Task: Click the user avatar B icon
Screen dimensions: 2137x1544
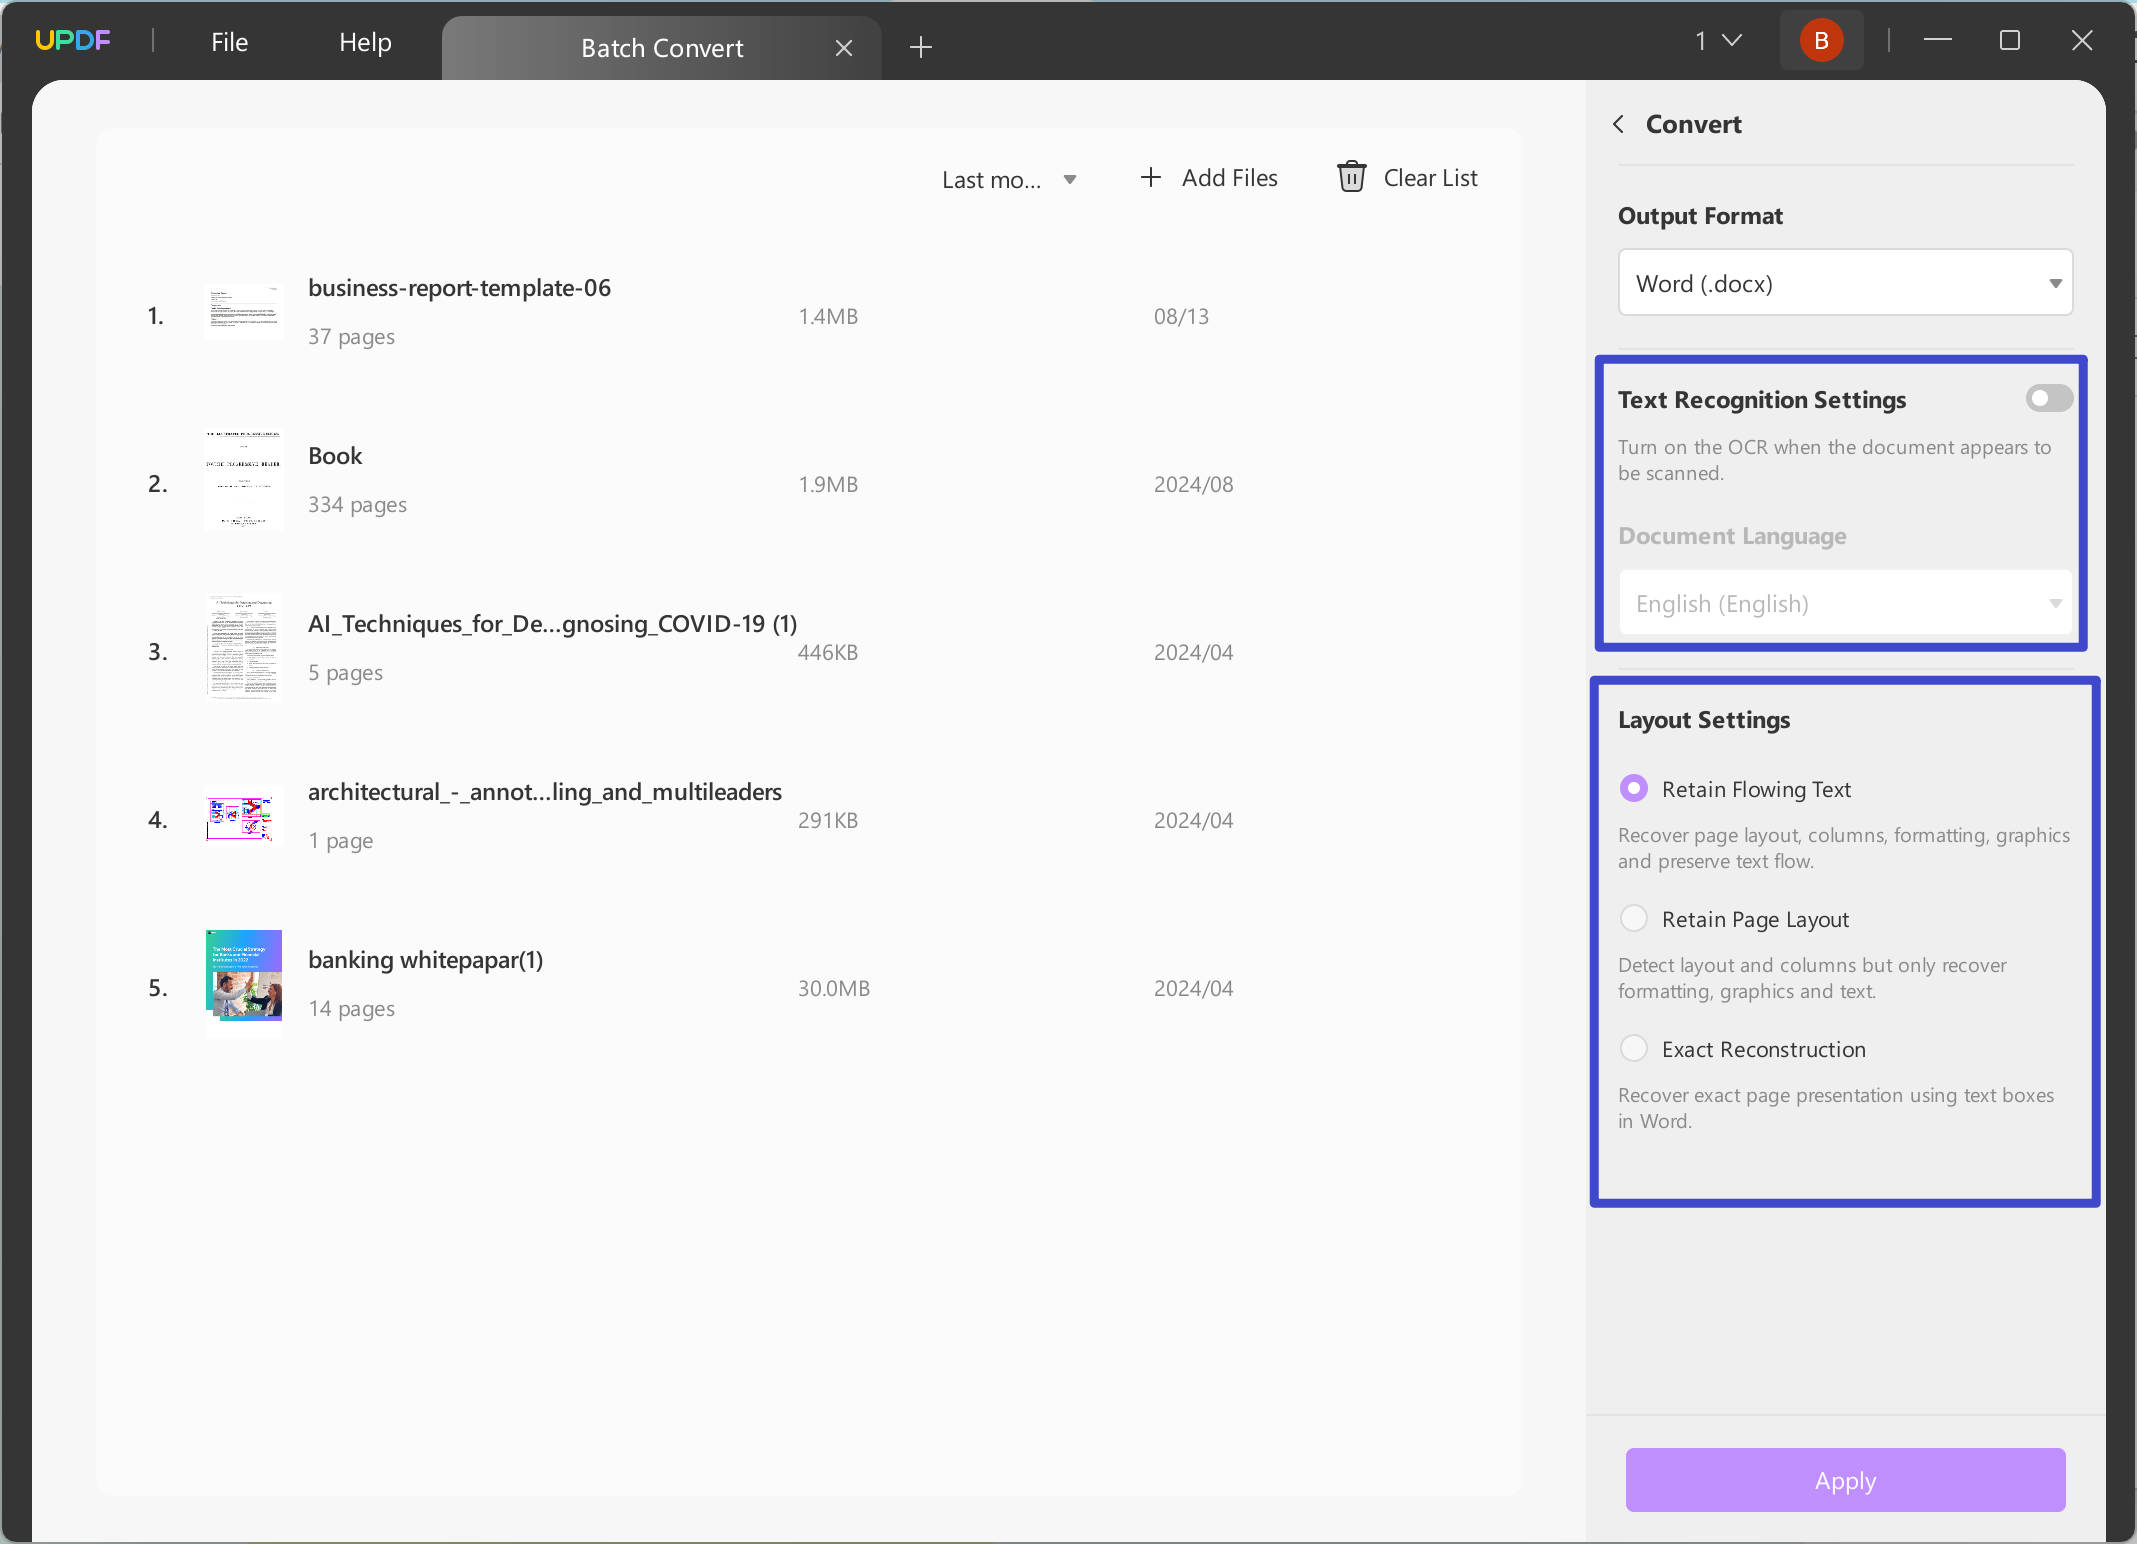Action: coord(1821,39)
